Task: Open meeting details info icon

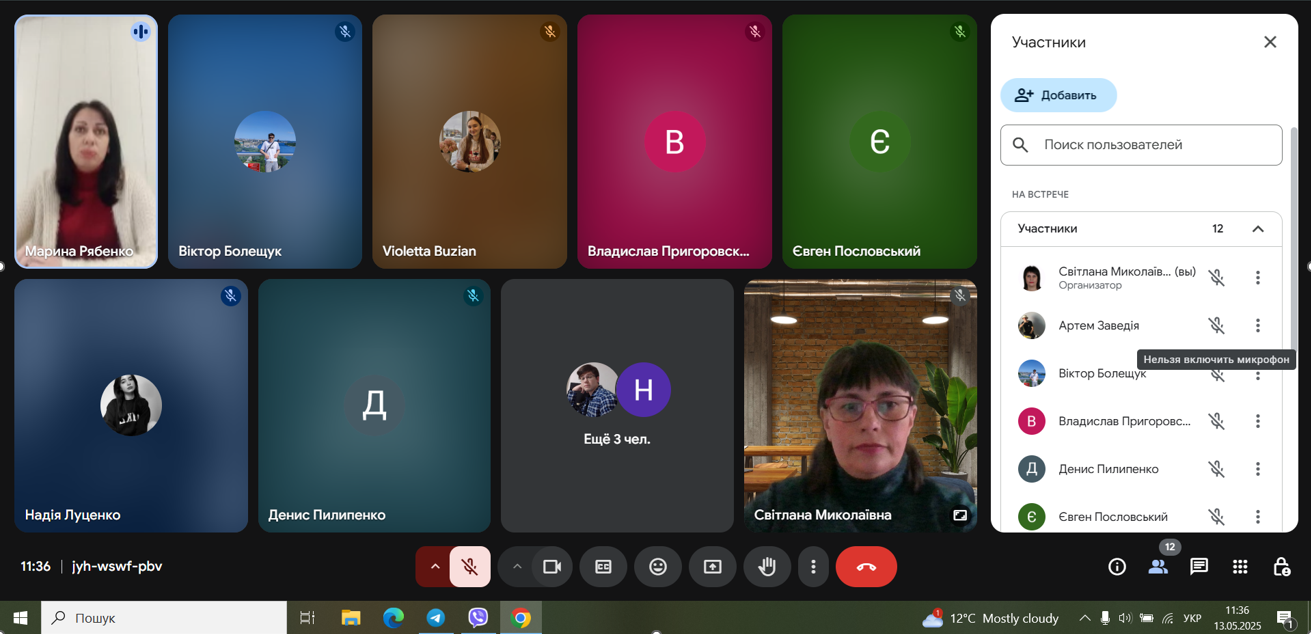Action: tap(1117, 567)
